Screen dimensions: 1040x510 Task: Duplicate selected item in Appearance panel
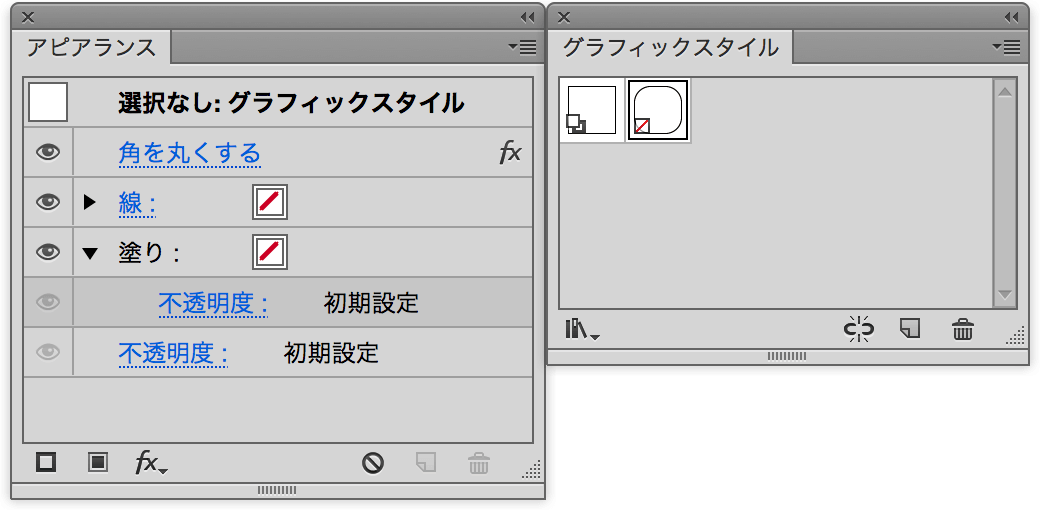[426, 462]
